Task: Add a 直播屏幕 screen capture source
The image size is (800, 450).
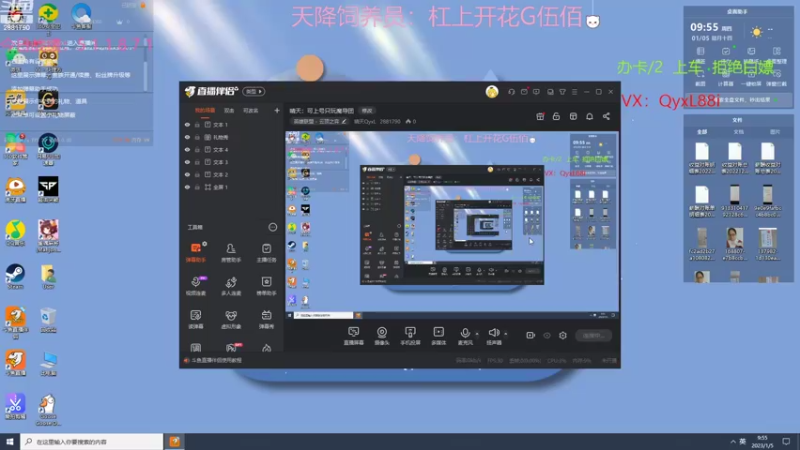Action: pos(354,336)
